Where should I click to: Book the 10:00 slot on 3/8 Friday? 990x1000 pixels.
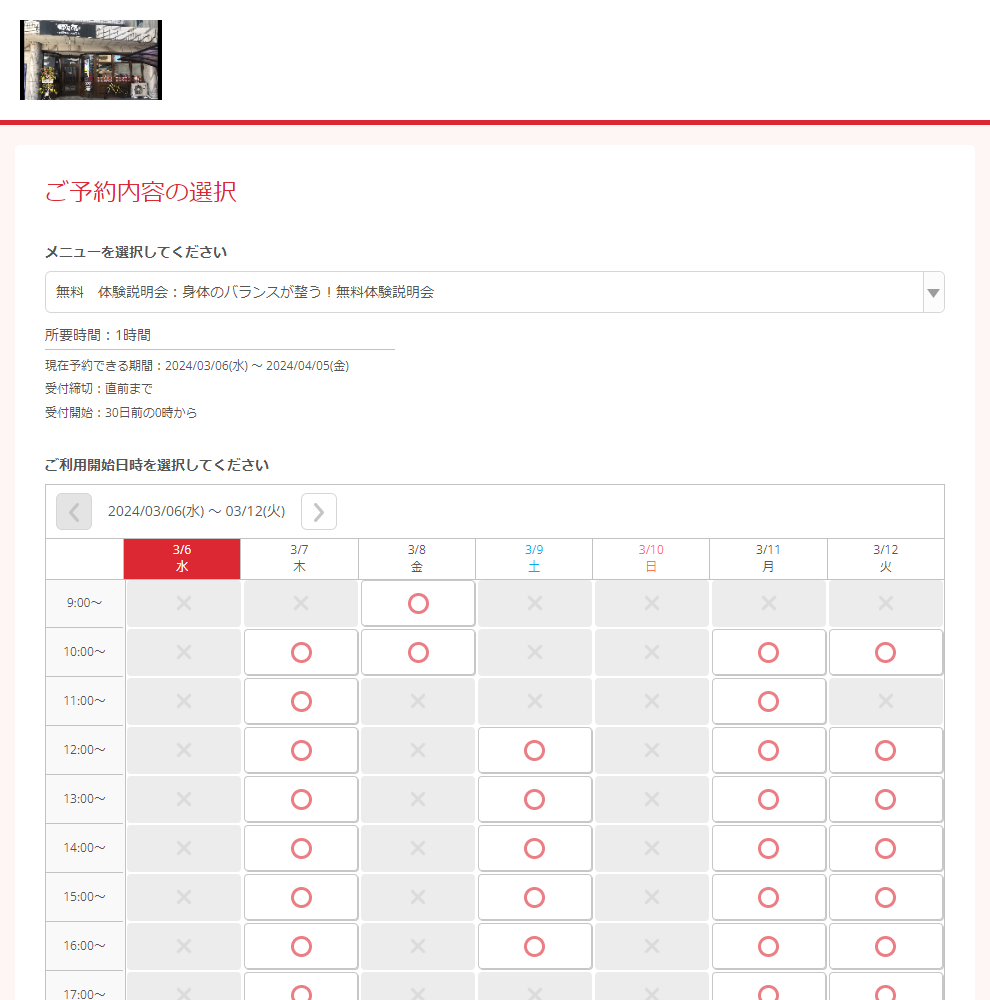[x=418, y=652]
